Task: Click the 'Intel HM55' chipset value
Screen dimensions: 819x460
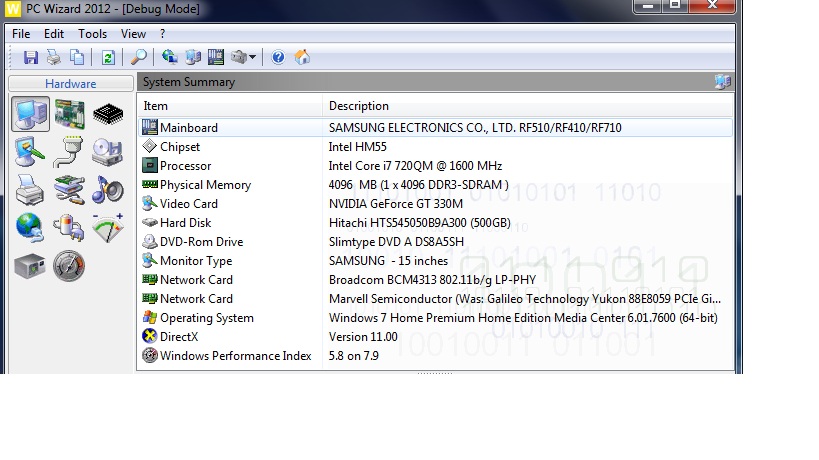Action: point(358,147)
